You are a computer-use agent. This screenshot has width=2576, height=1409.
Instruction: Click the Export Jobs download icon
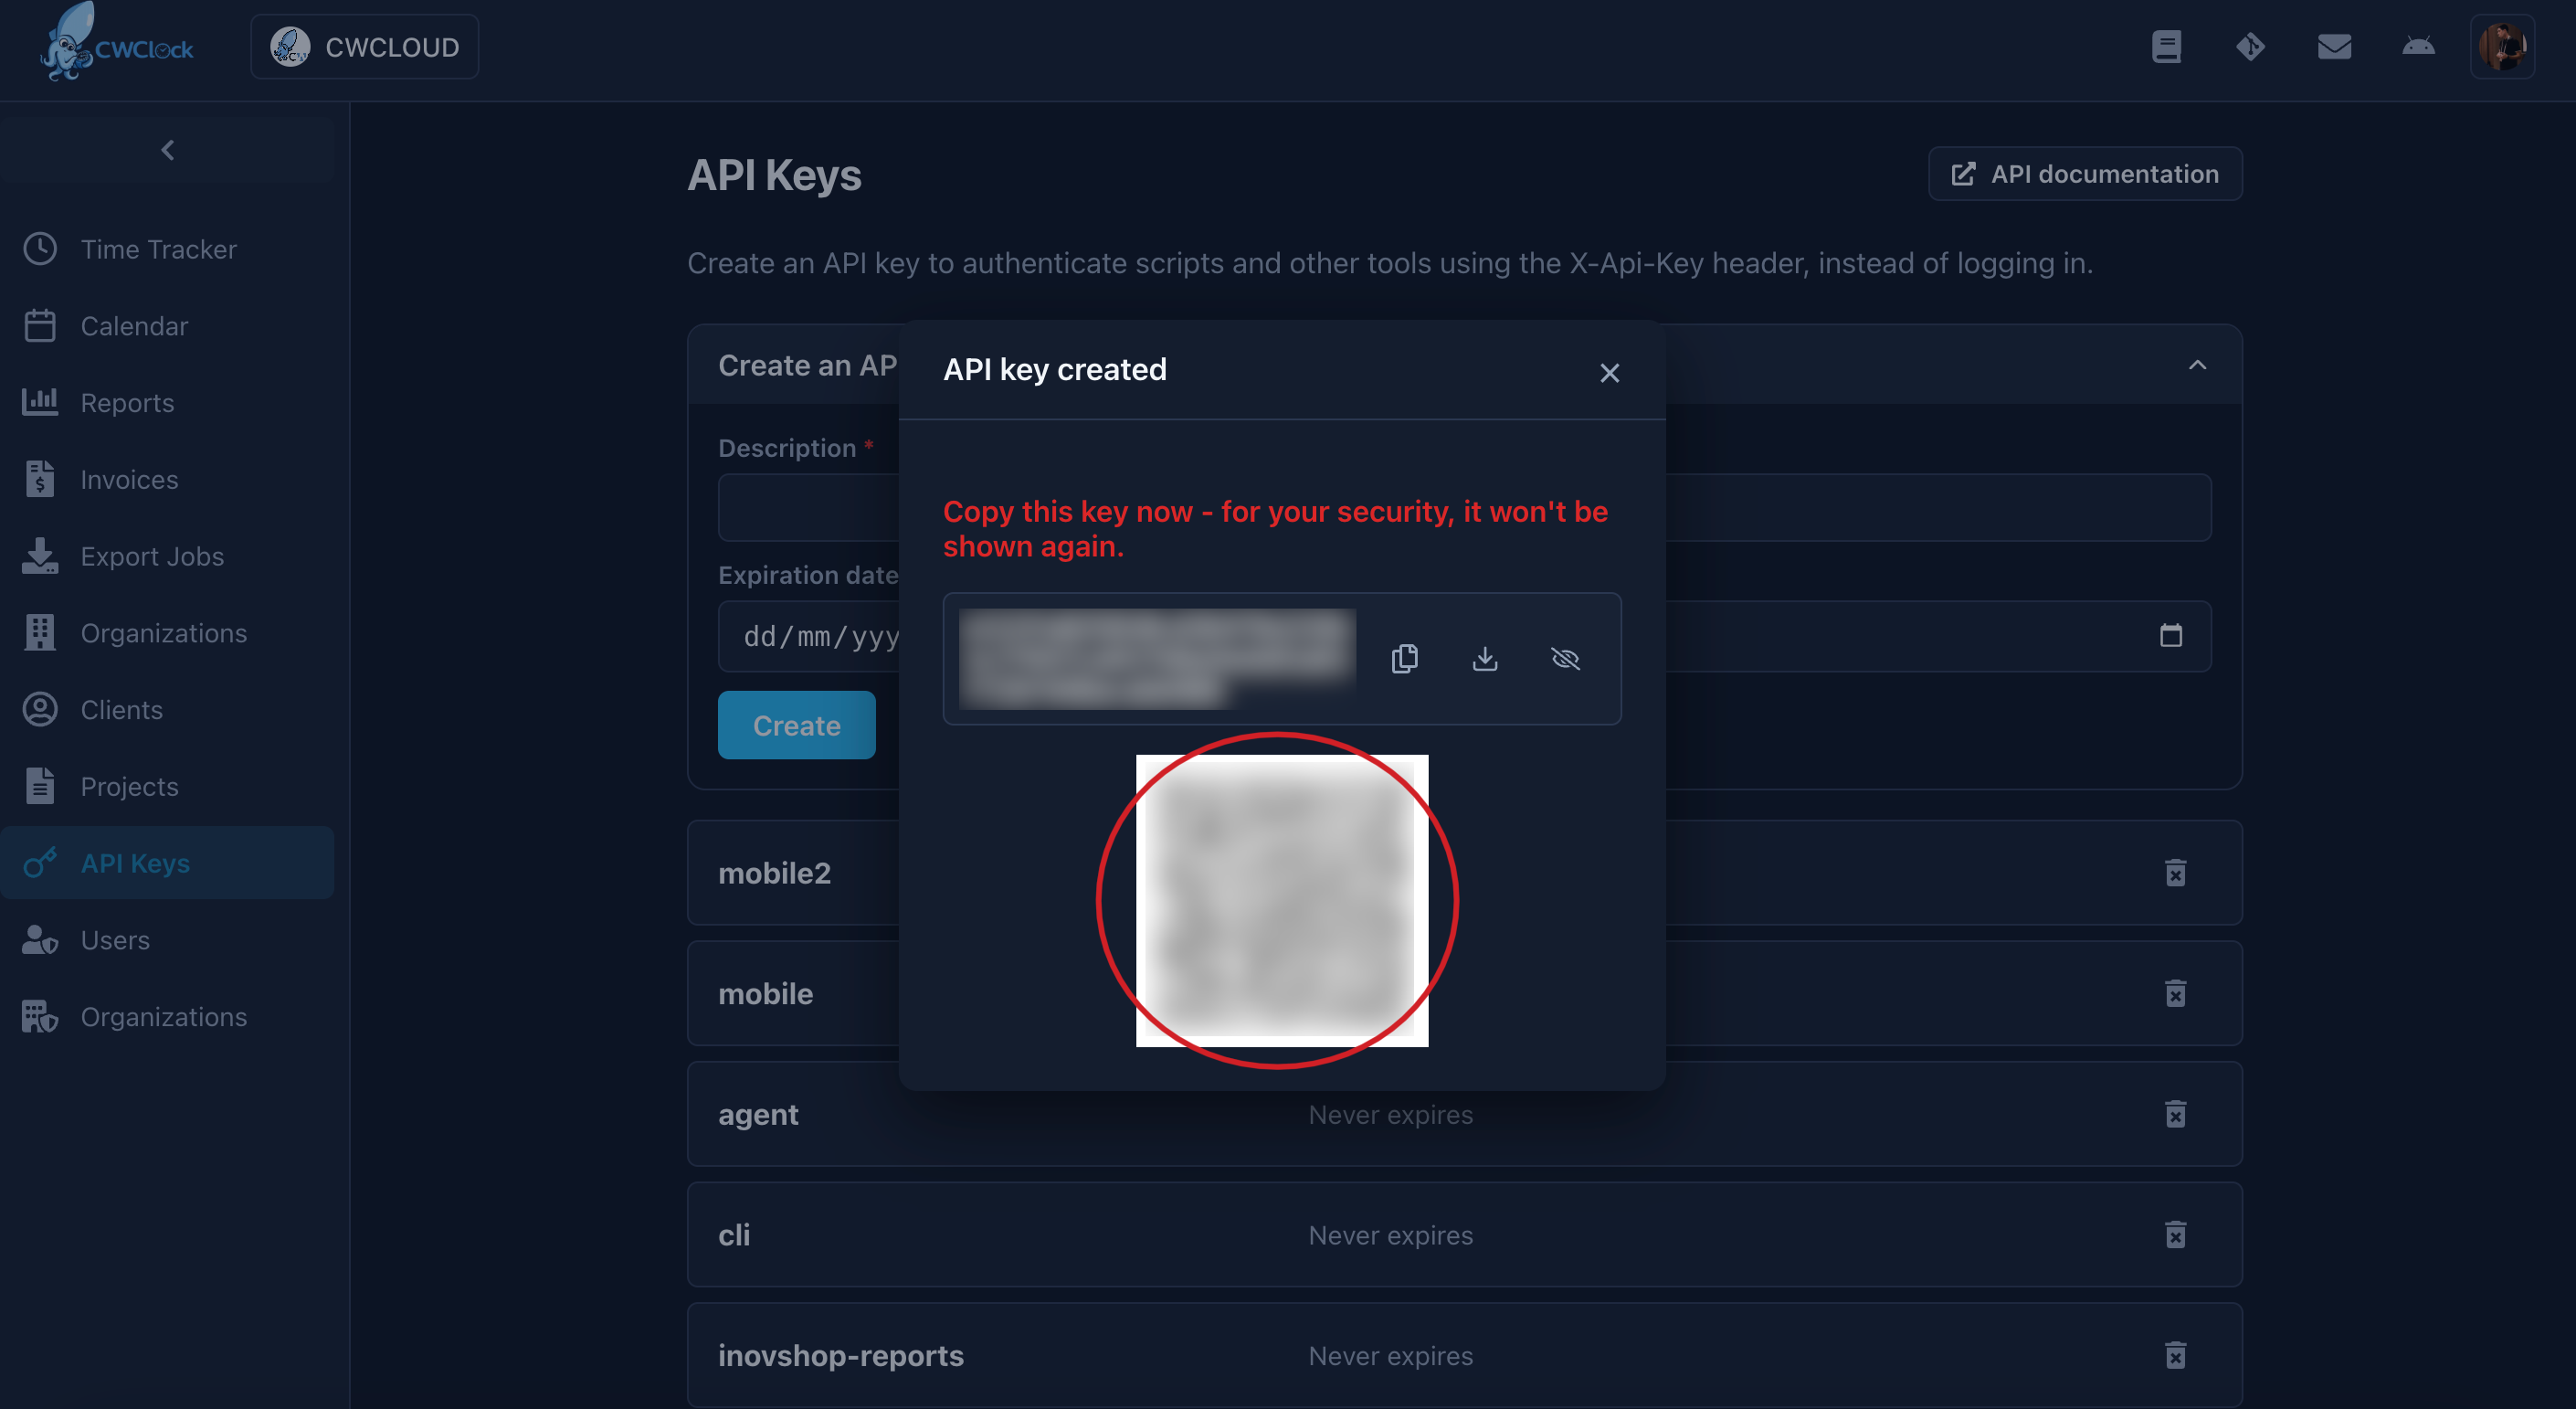[40, 556]
